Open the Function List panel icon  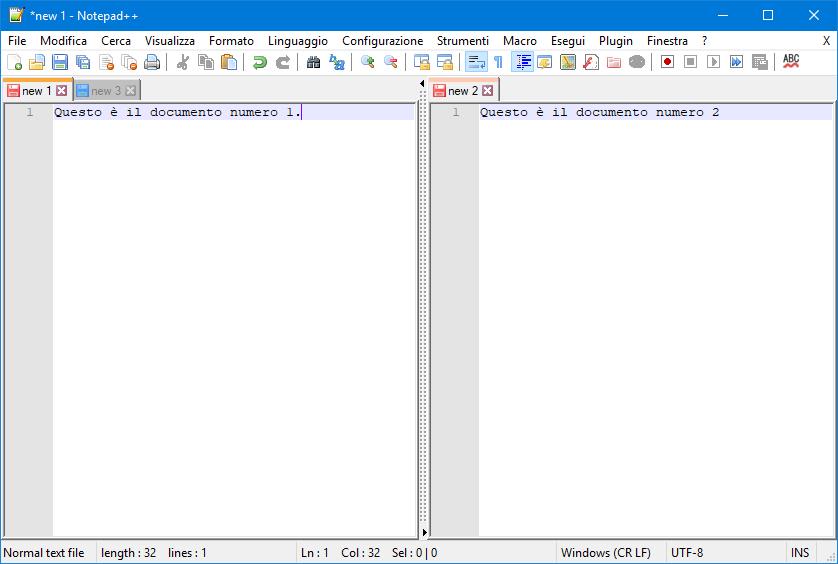coord(591,62)
